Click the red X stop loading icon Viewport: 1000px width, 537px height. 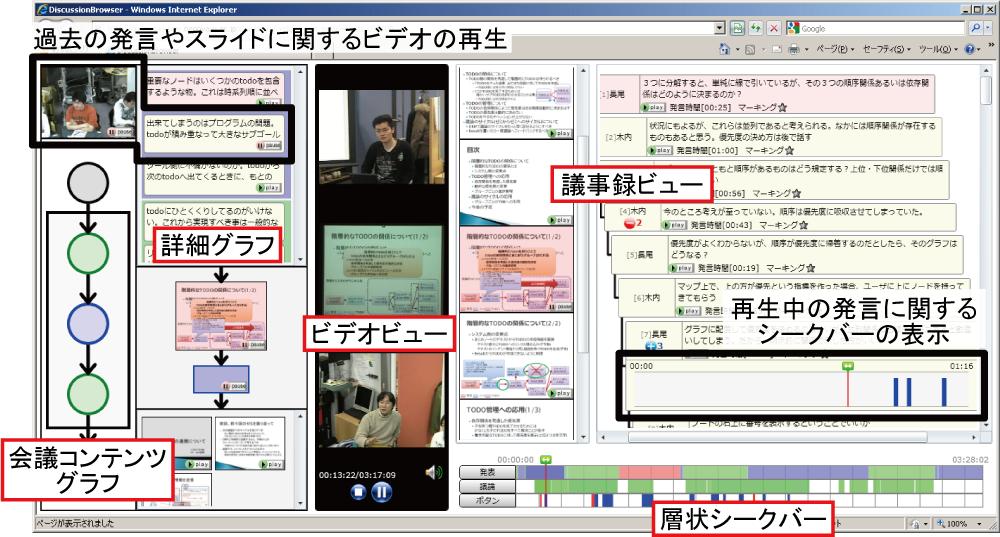point(774,28)
